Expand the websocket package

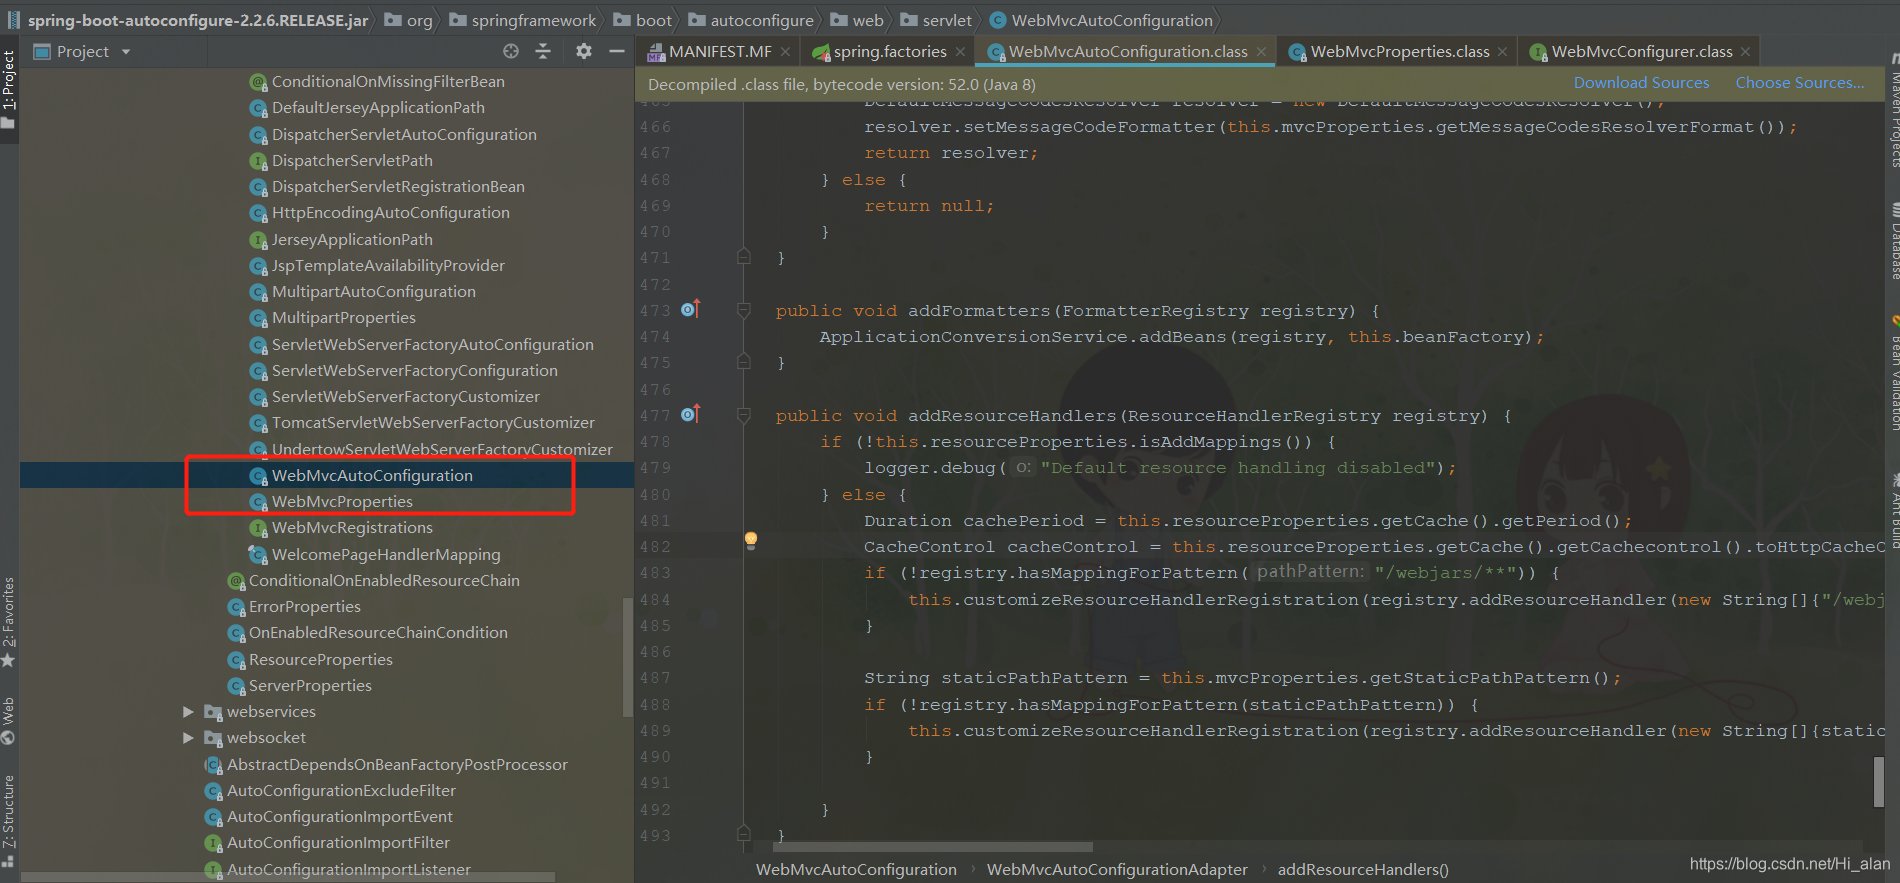188,738
